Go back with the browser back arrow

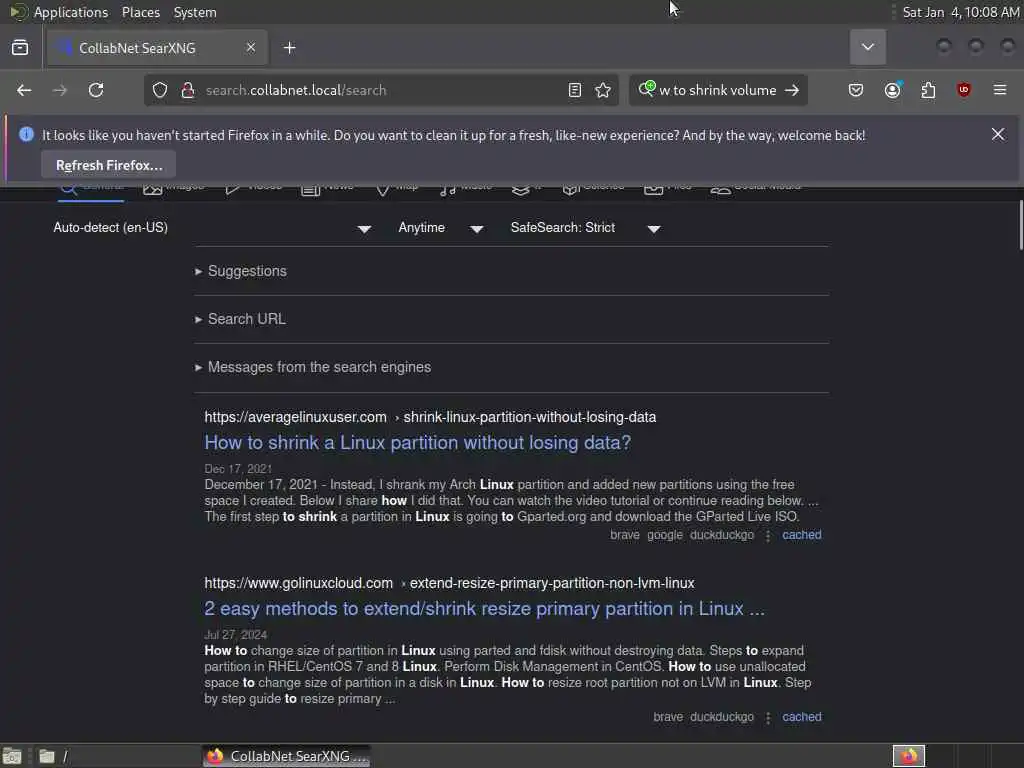click(x=24, y=90)
